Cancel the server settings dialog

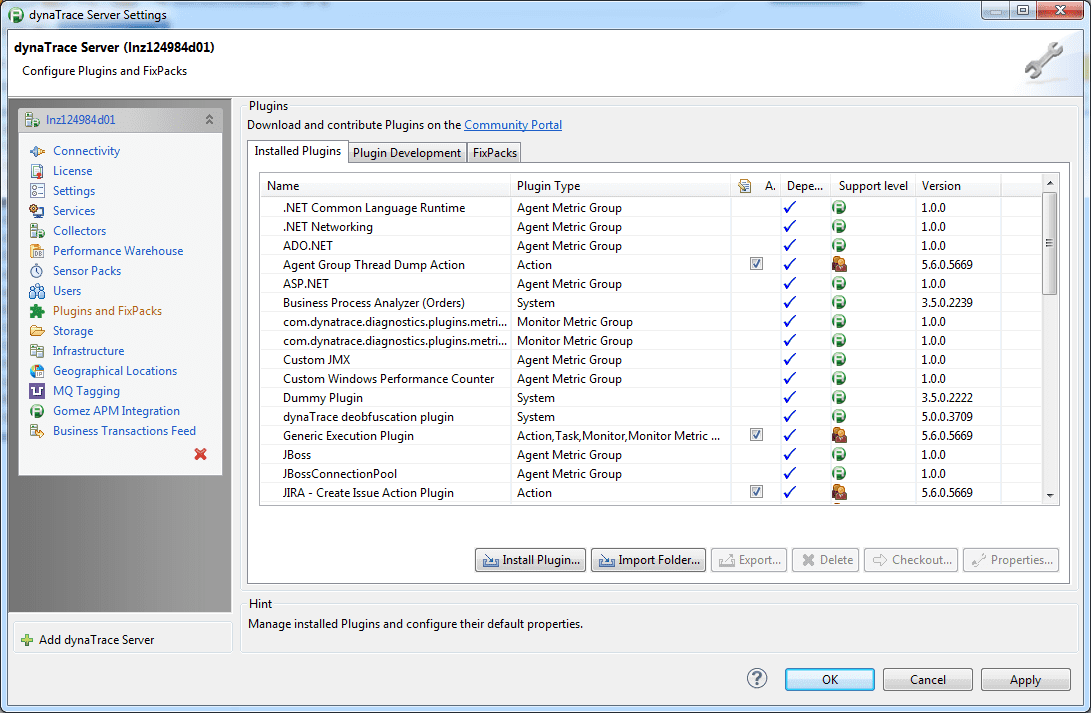[927, 680]
